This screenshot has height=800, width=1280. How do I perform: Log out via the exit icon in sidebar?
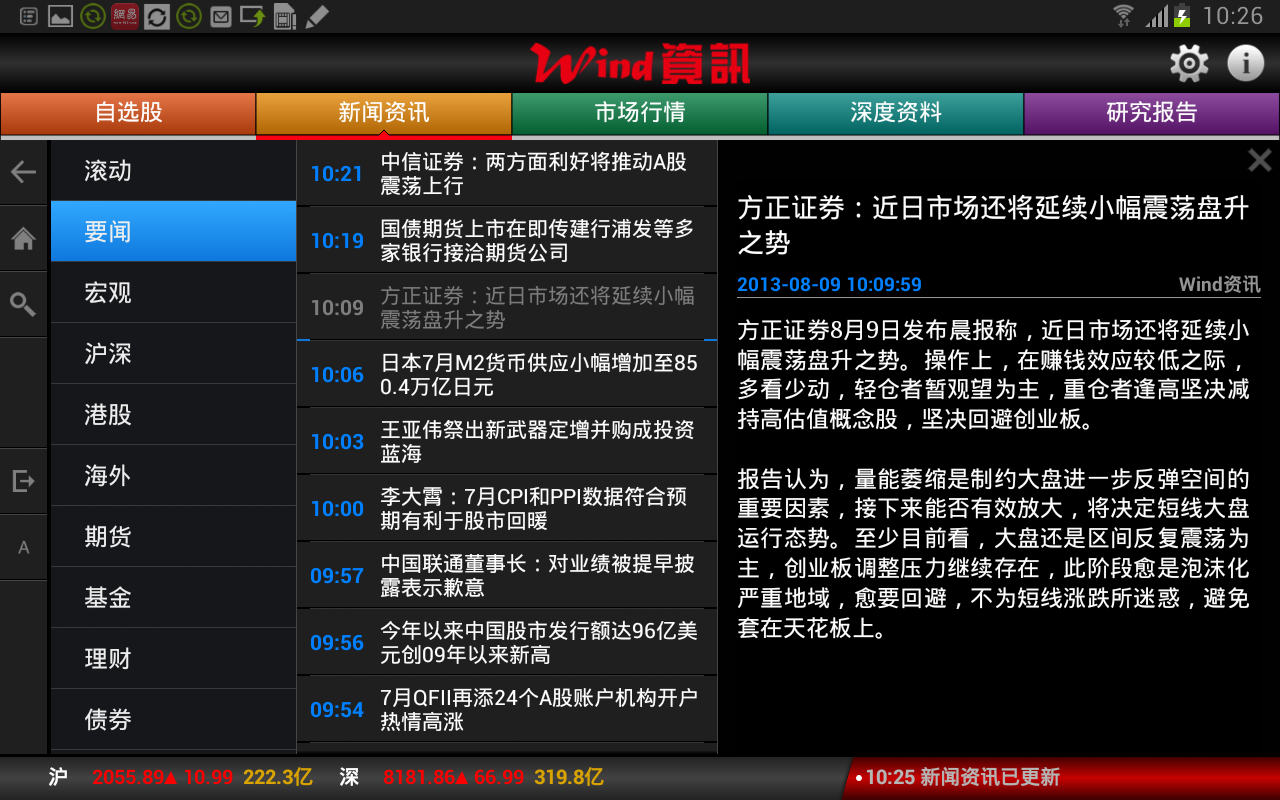(22, 479)
